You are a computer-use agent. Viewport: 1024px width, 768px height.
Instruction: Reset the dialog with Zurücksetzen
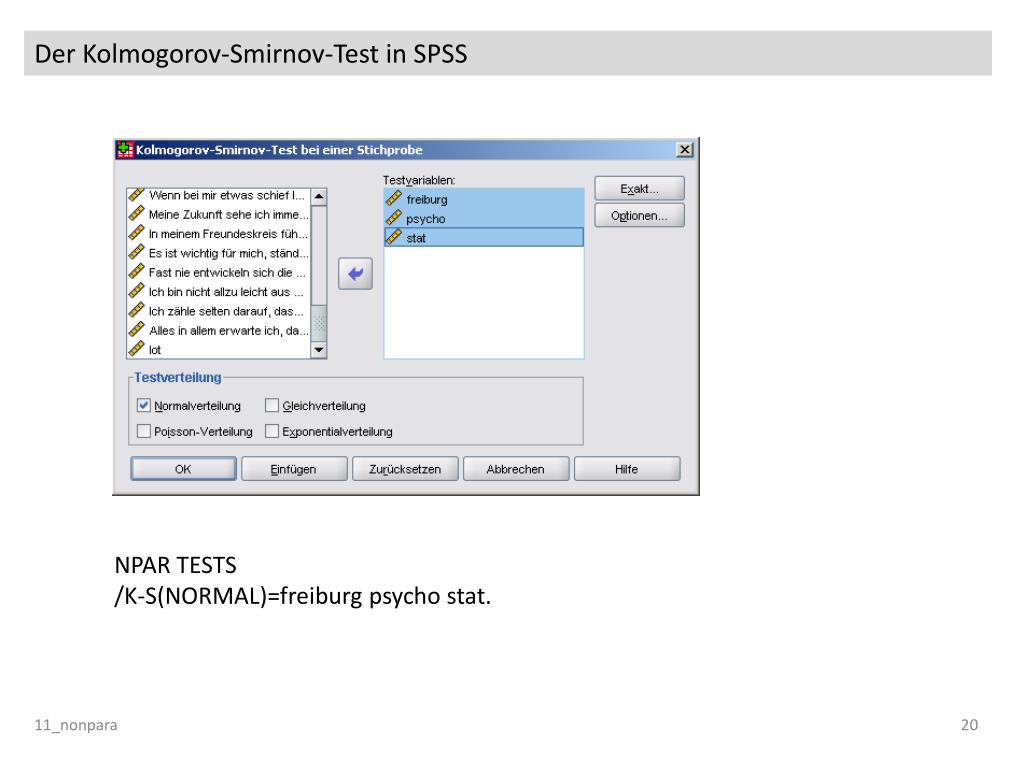coord(405,469)
